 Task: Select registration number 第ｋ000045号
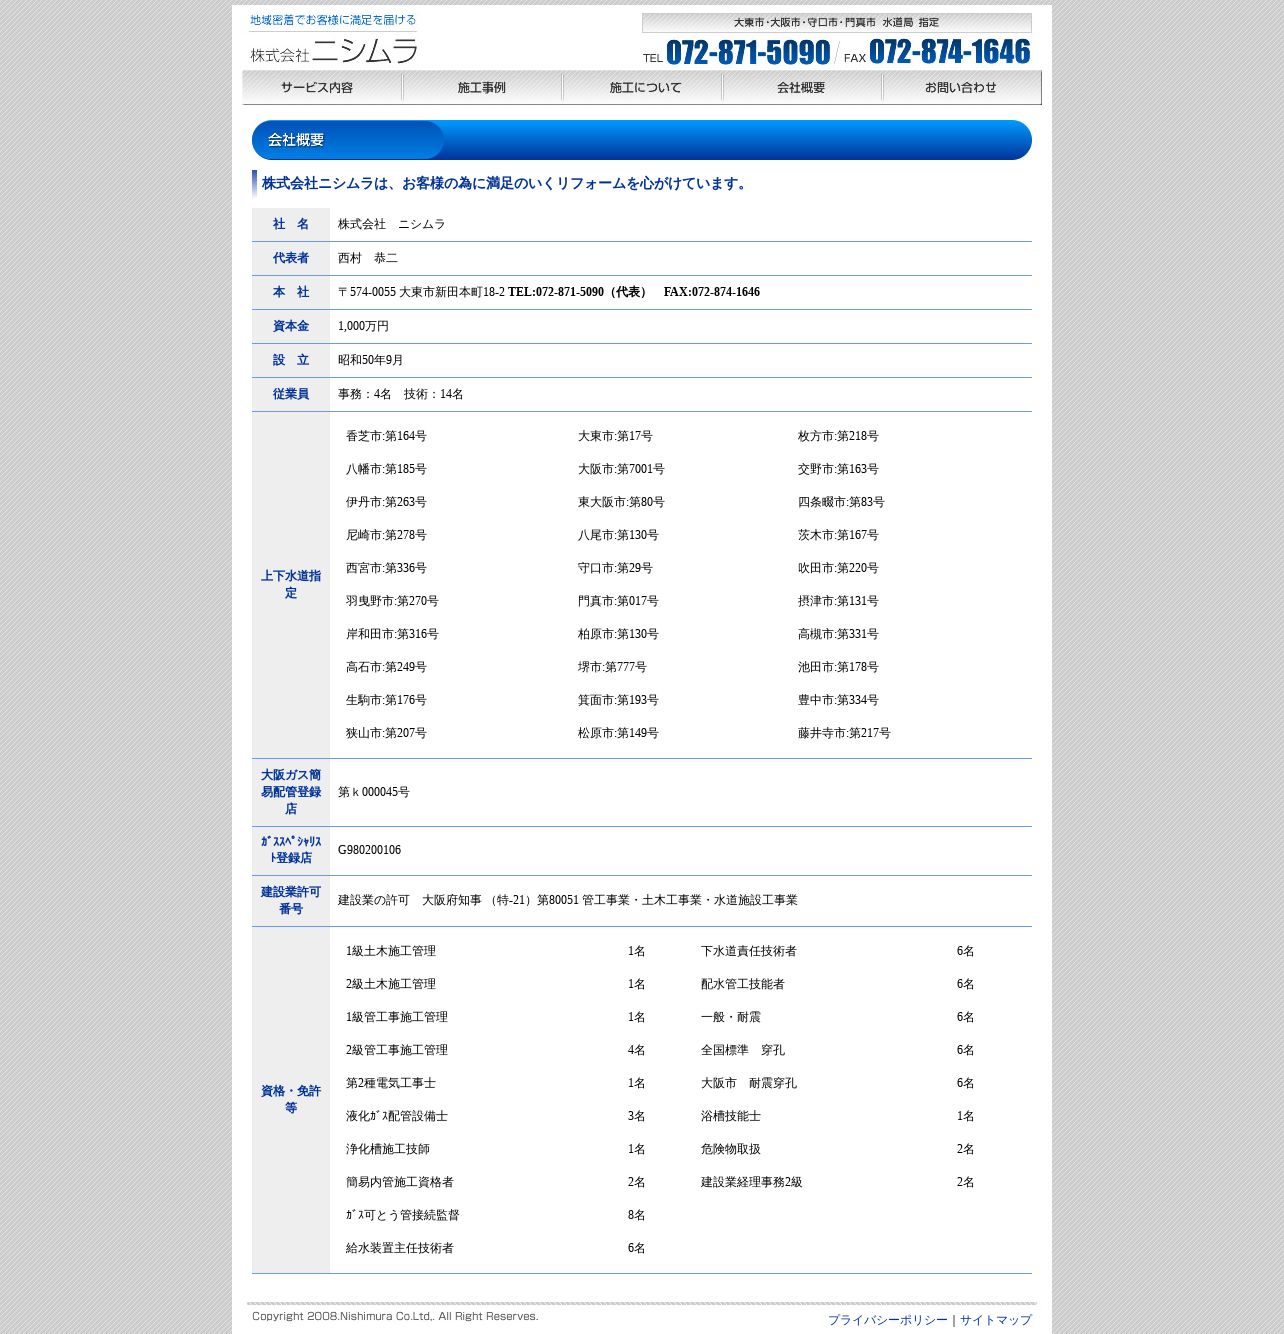[374, 792]
